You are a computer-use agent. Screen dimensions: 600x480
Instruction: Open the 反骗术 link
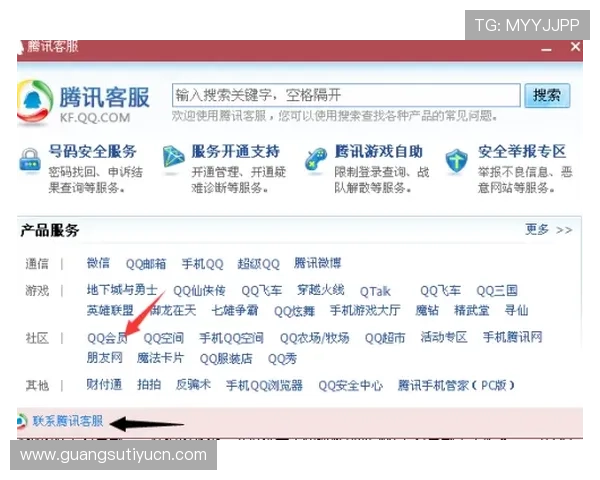pos(193,385)
